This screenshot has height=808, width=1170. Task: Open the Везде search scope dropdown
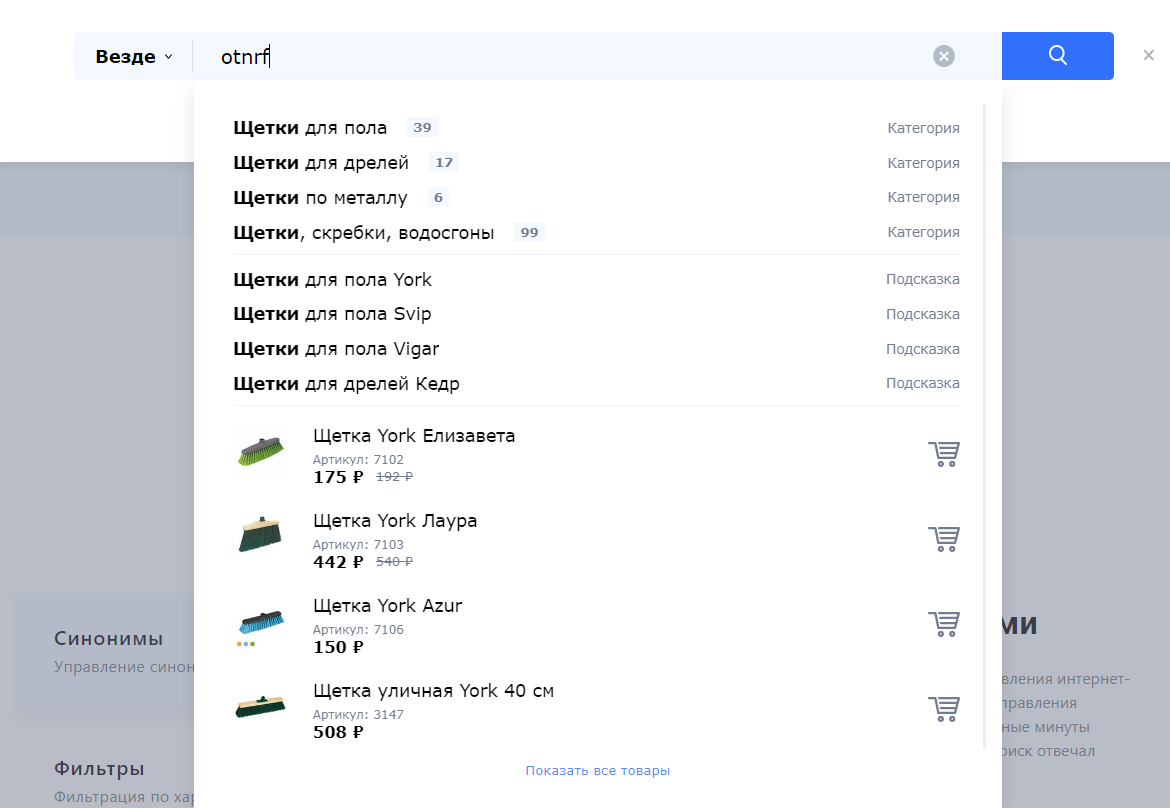[133, 57]
